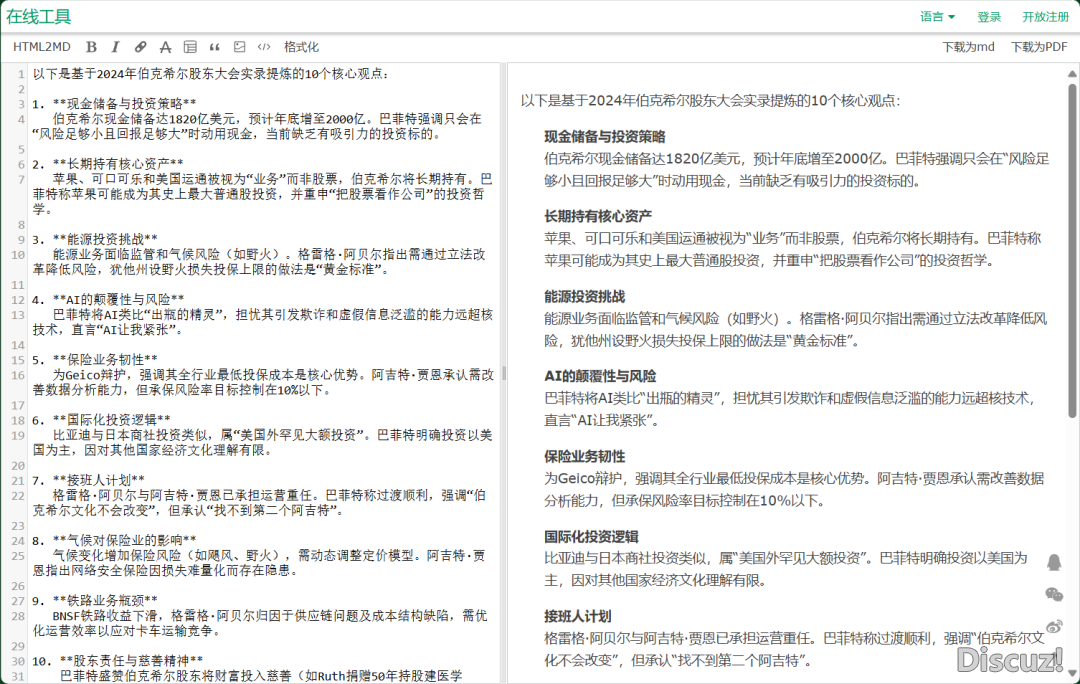Place cursor in editor line '10. **股东责任与慈善精神**'

(x=118, y=661)
